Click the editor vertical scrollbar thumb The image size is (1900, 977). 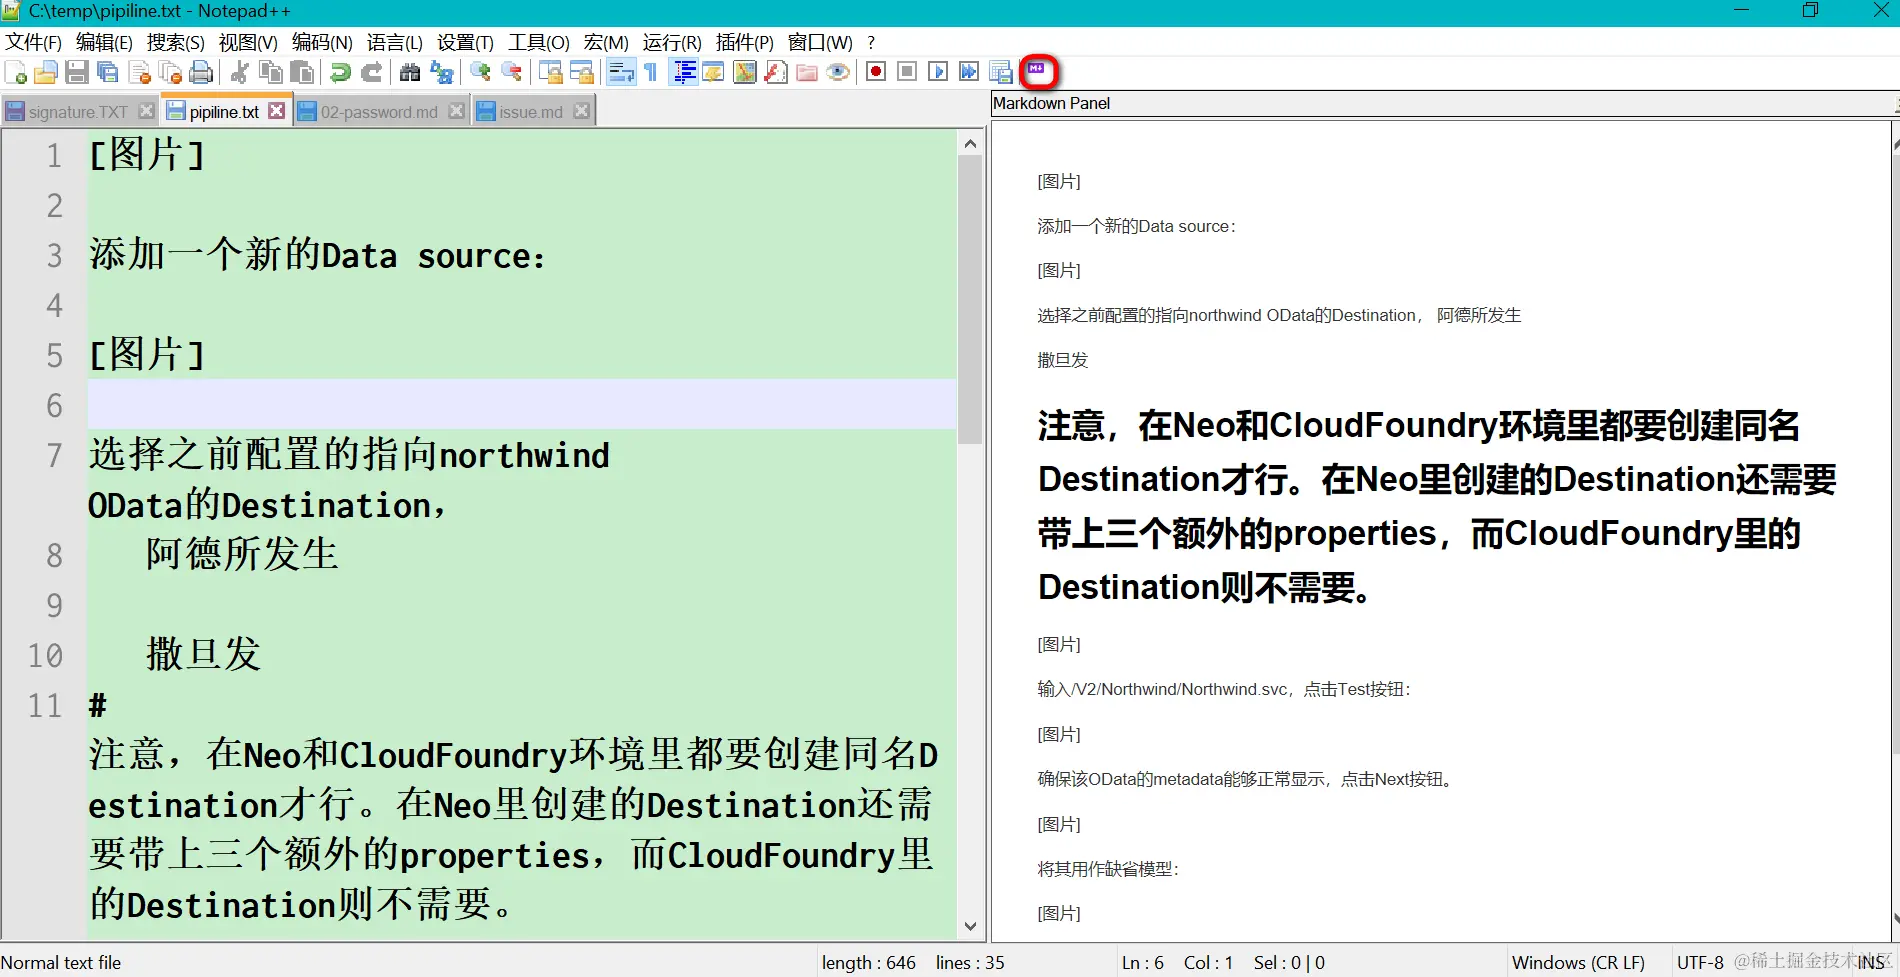coord(970,300)
